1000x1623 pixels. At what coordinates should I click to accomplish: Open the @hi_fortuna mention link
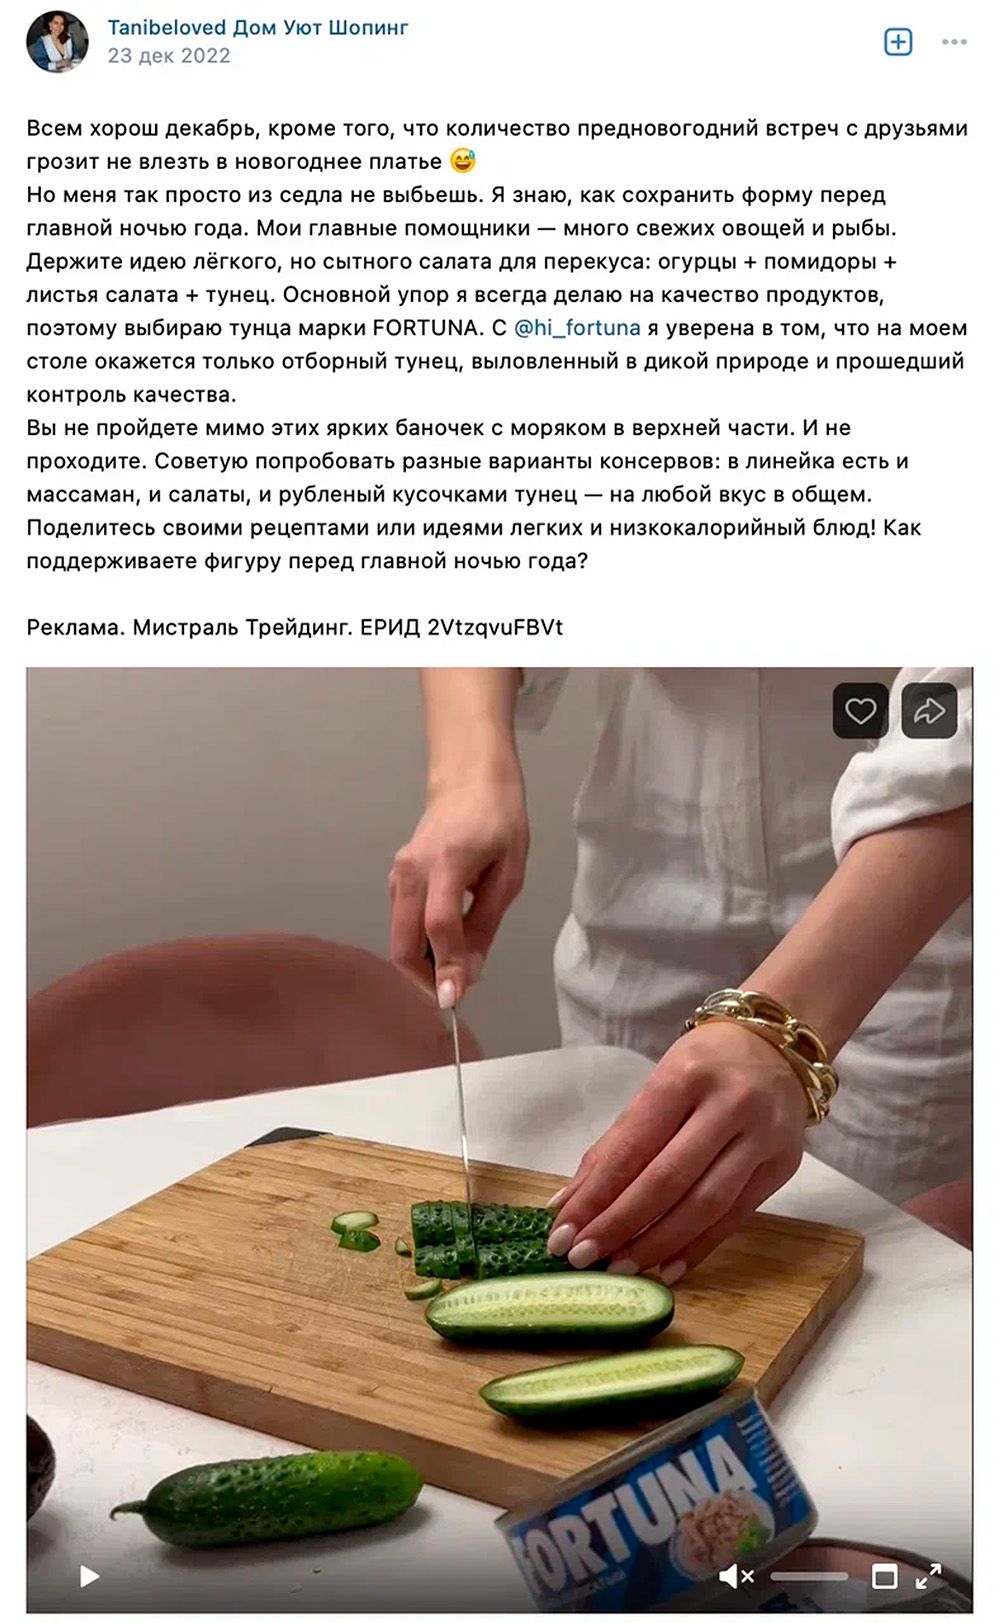pyautogui.click(x=577, y=328)
